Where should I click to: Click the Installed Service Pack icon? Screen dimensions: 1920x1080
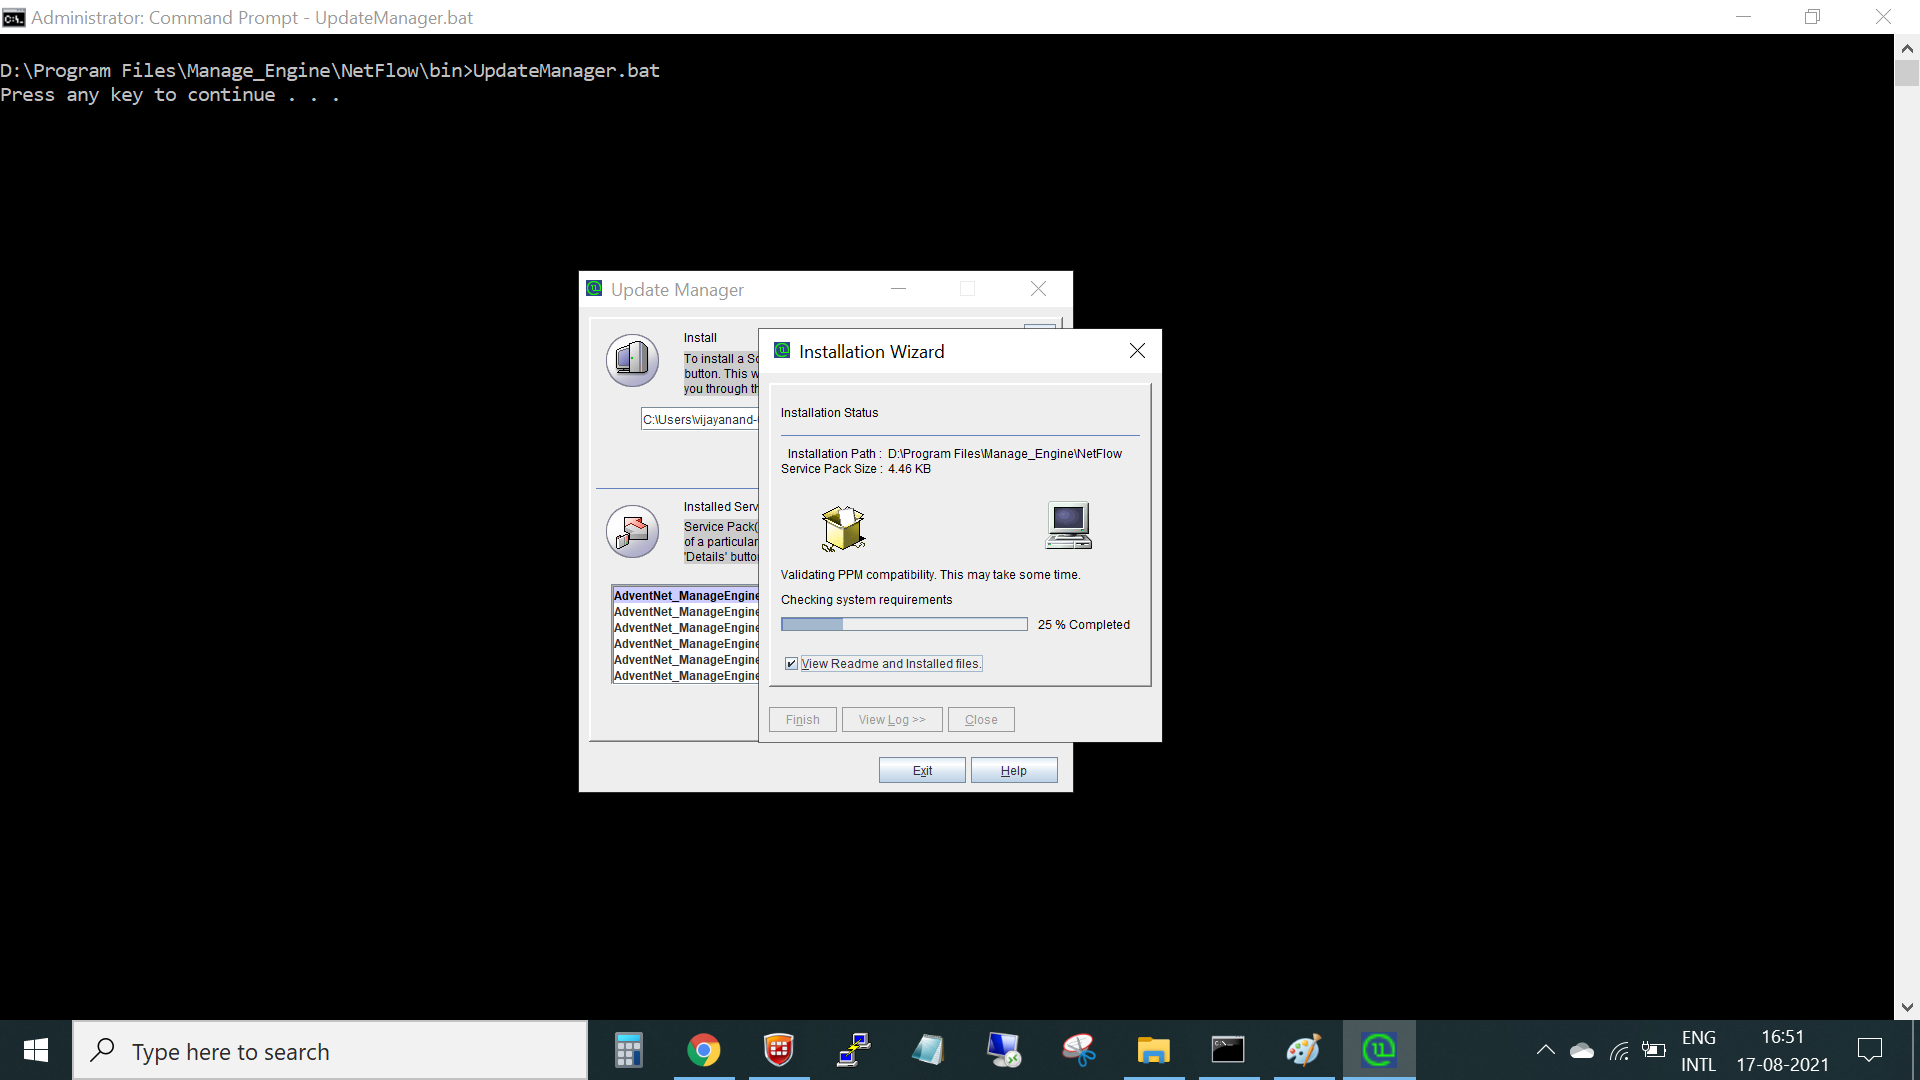pyautogui.click(x=632, y=531)
